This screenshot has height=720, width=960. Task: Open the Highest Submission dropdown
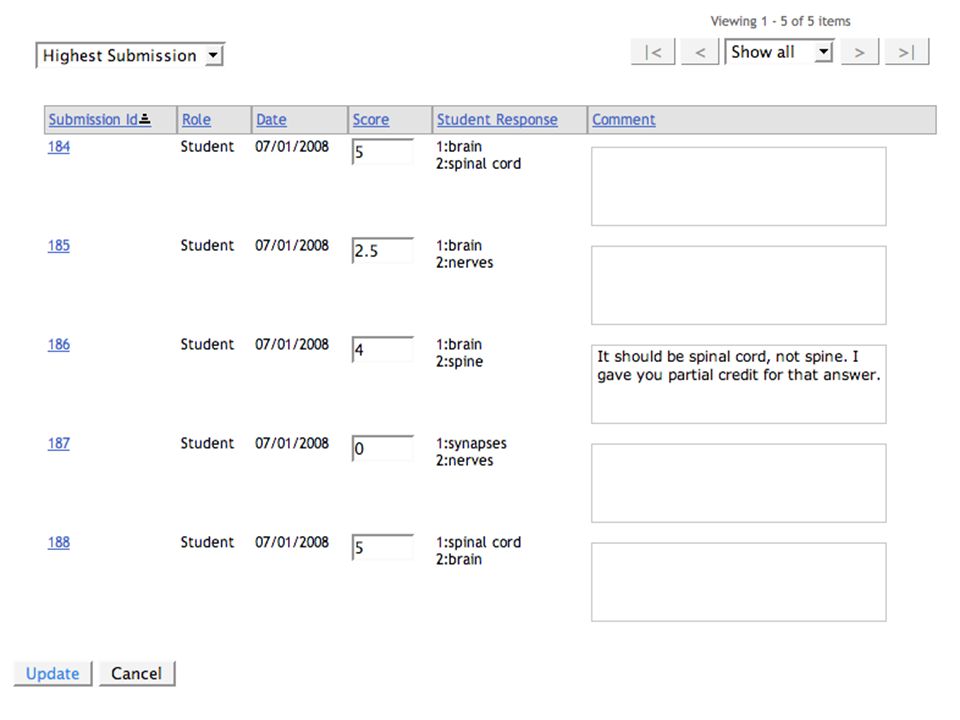(x=130, y=55)
